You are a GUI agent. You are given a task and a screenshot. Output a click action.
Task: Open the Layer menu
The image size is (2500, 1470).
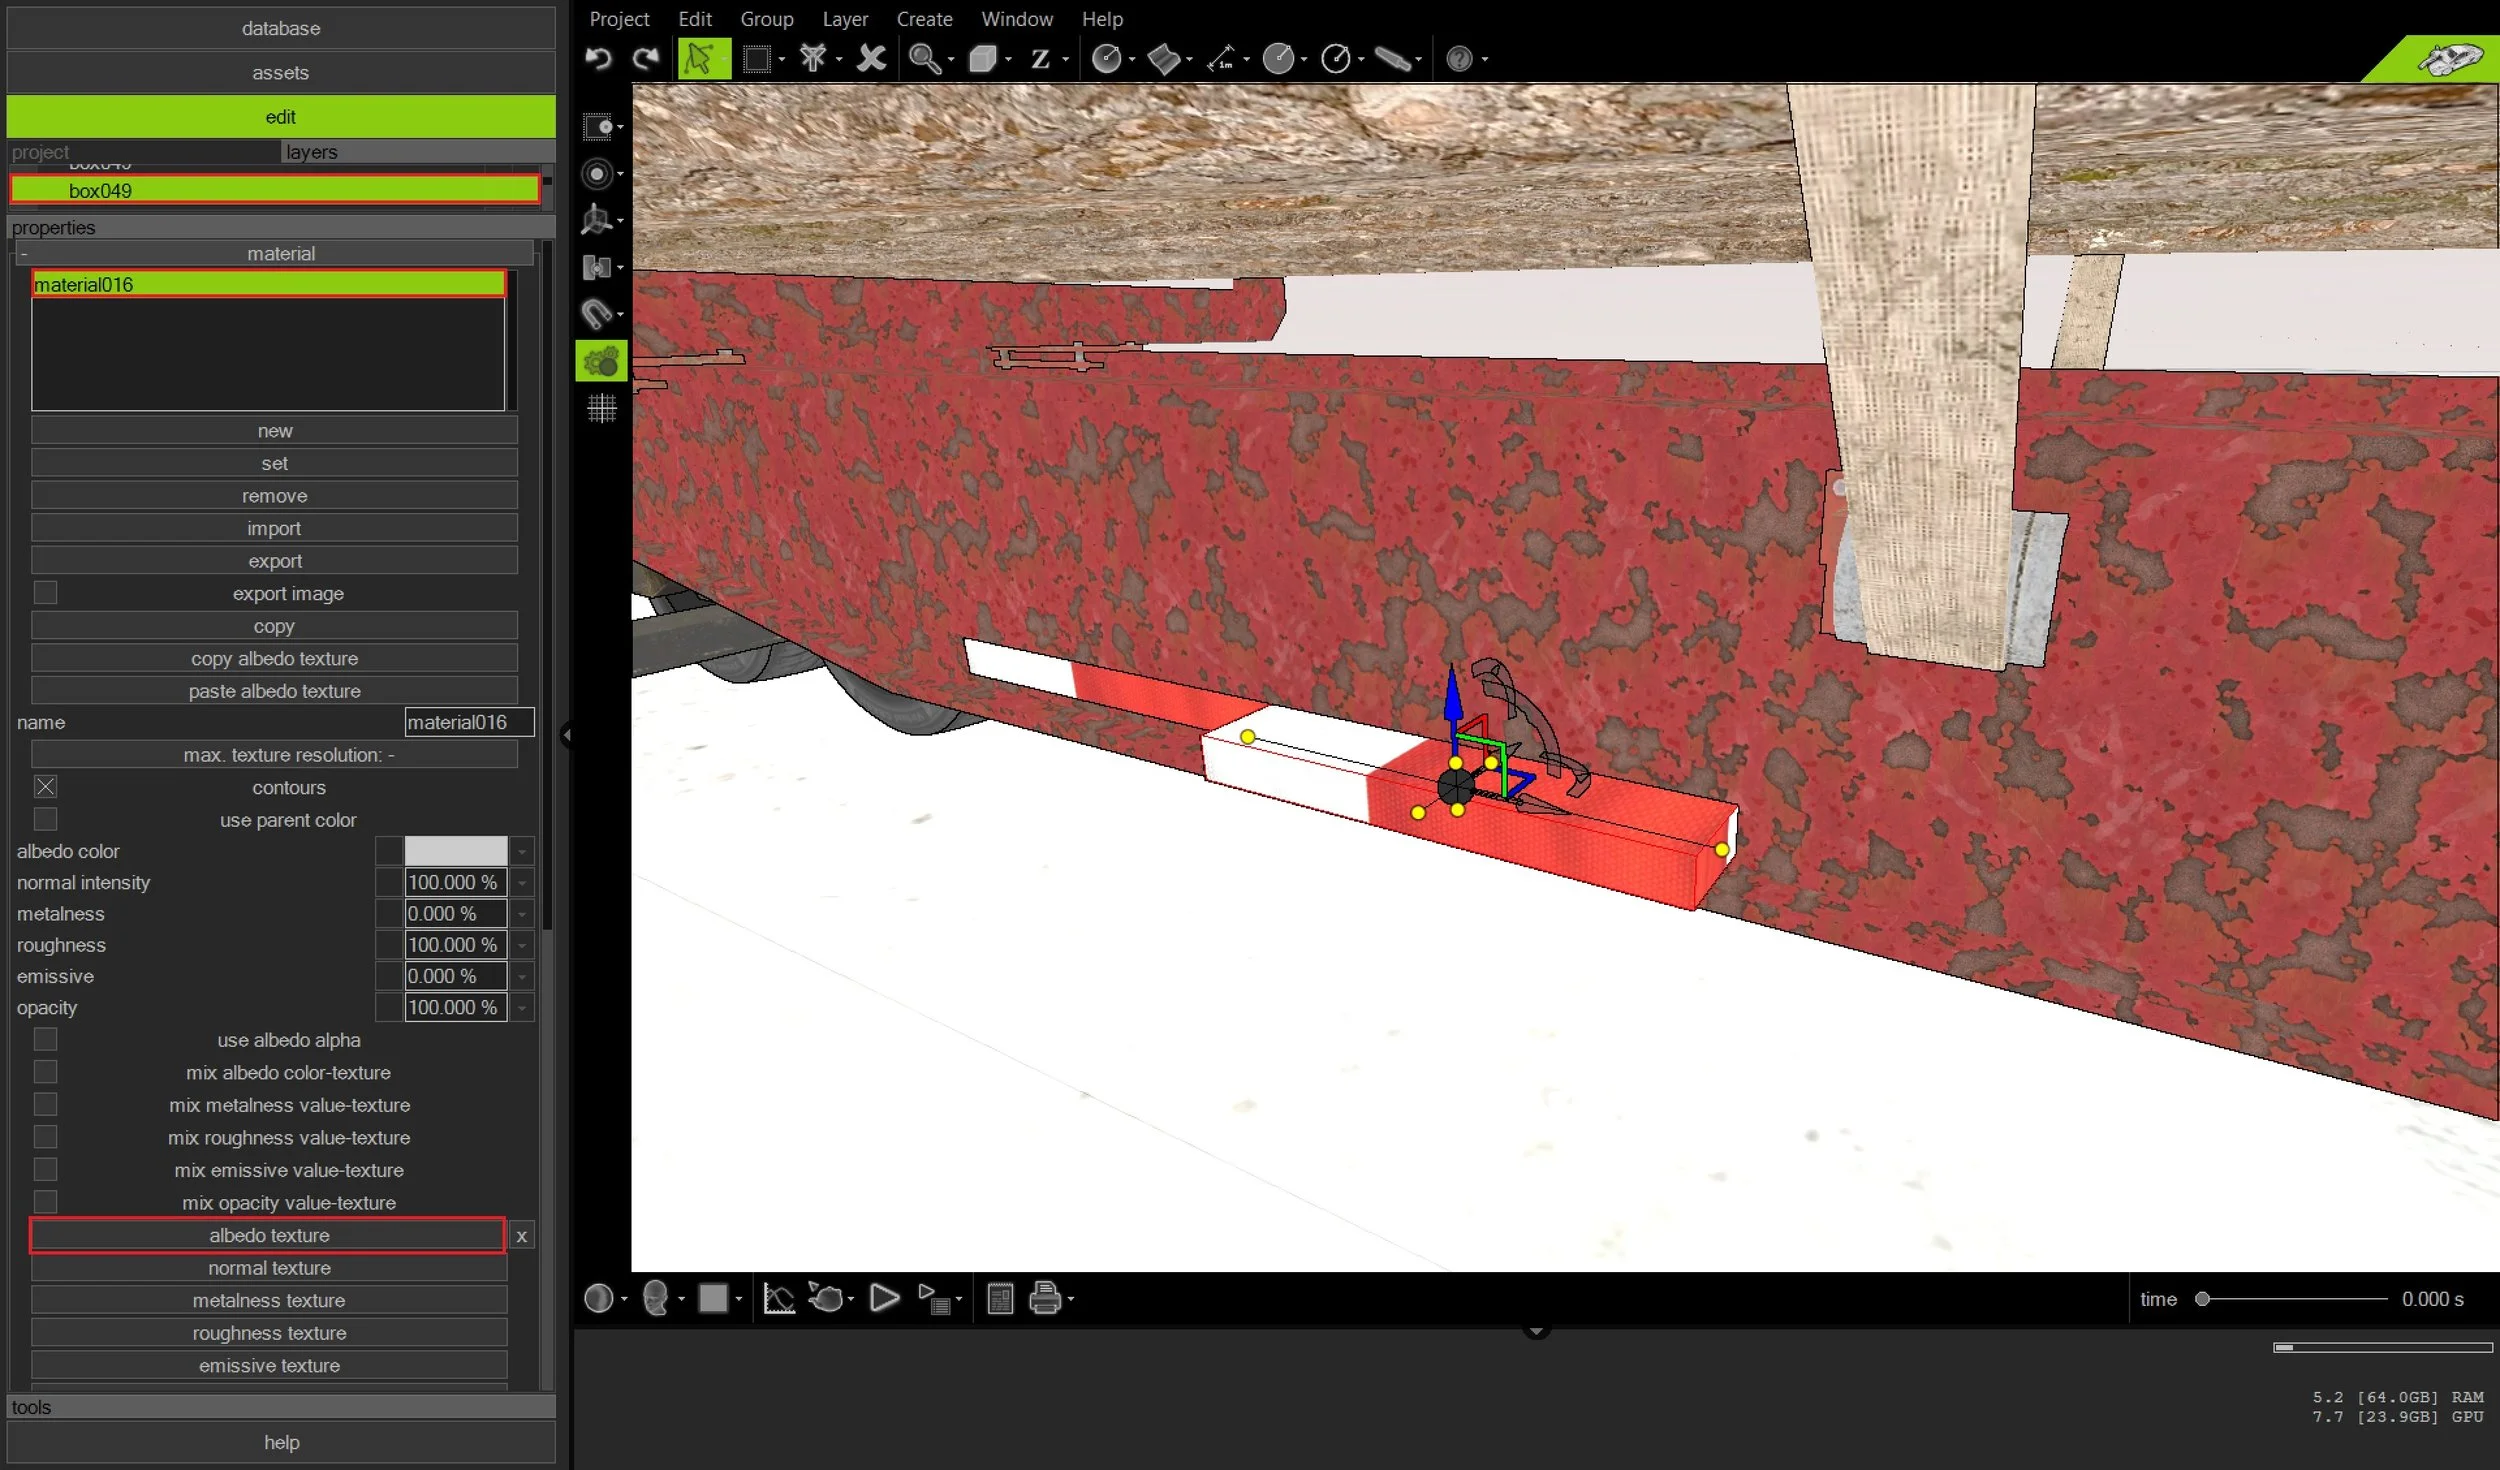[844, 19]
